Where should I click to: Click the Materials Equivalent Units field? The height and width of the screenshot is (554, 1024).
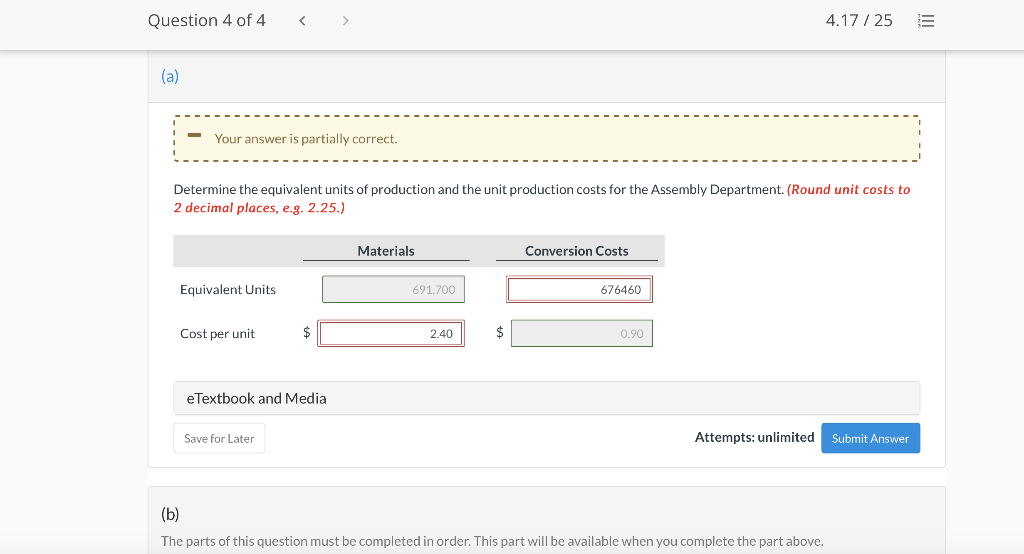pos(393,290)
